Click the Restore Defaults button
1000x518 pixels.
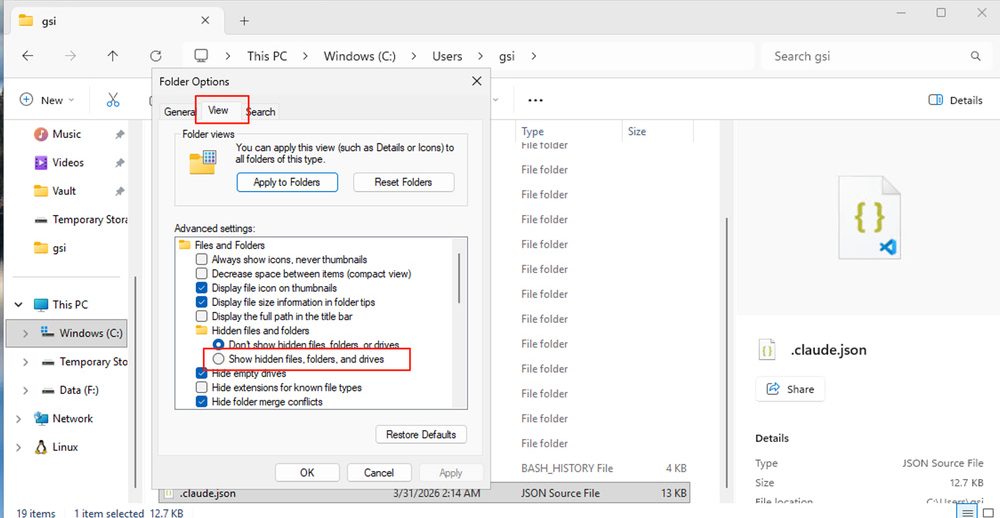pyautogui.click(x=421, y=434)
